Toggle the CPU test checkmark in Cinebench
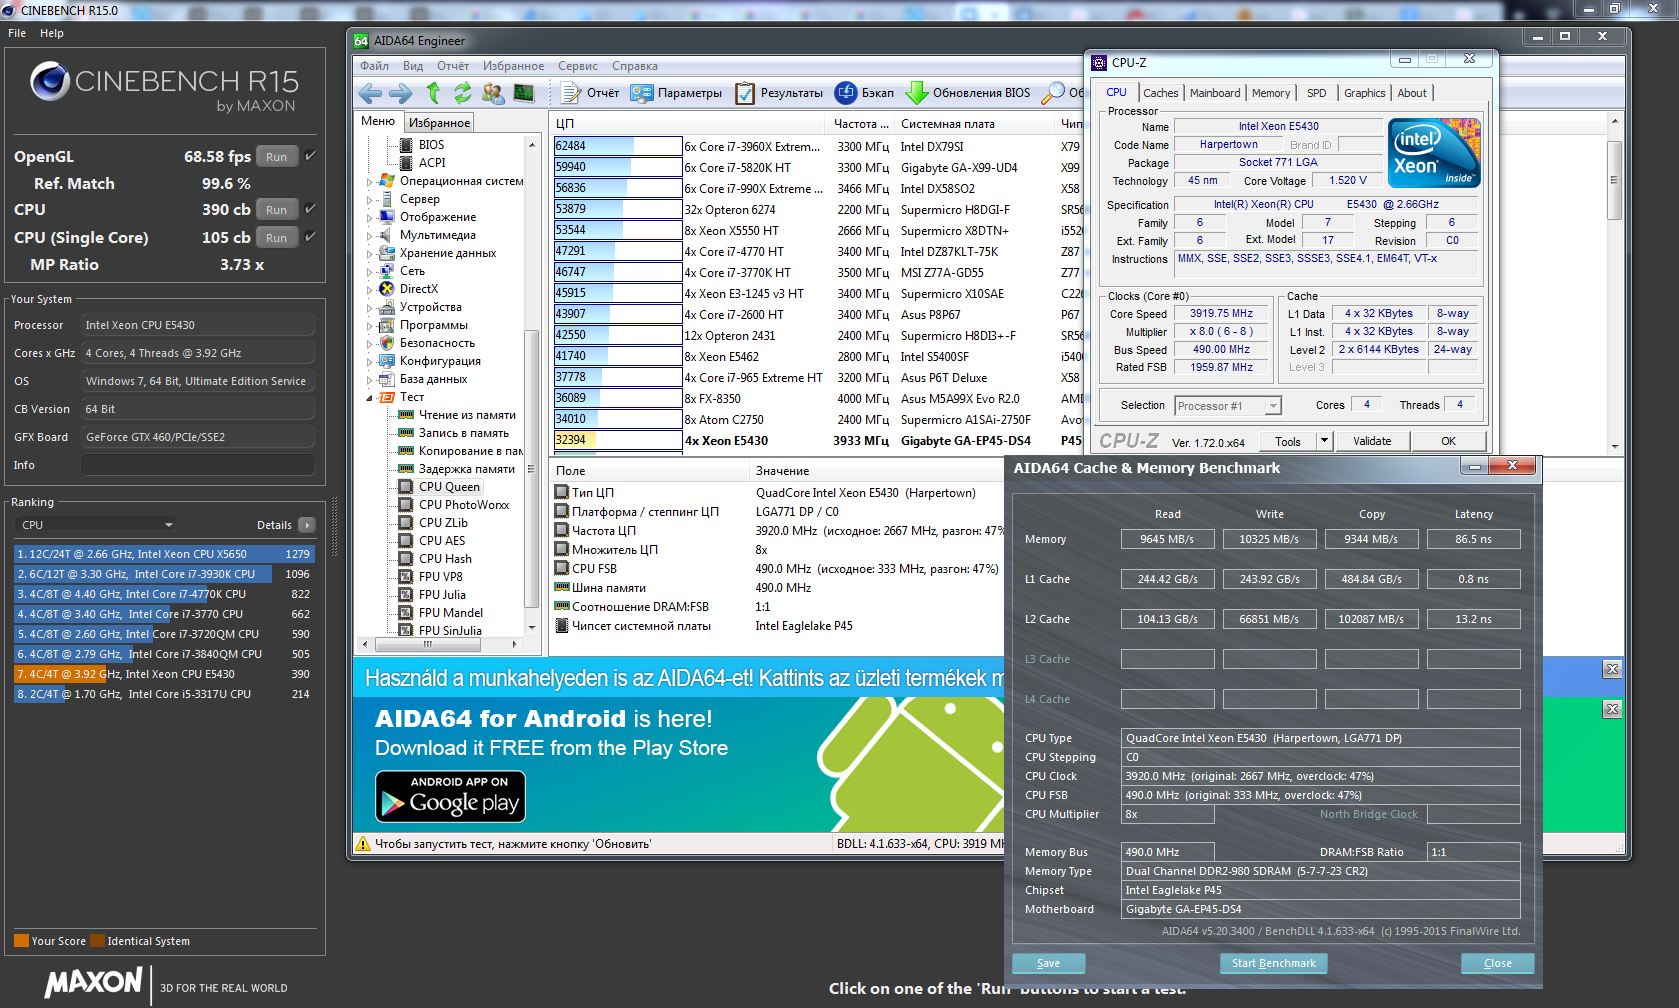Viewport: 1679px width, 1008px height. tap(311, 209)
